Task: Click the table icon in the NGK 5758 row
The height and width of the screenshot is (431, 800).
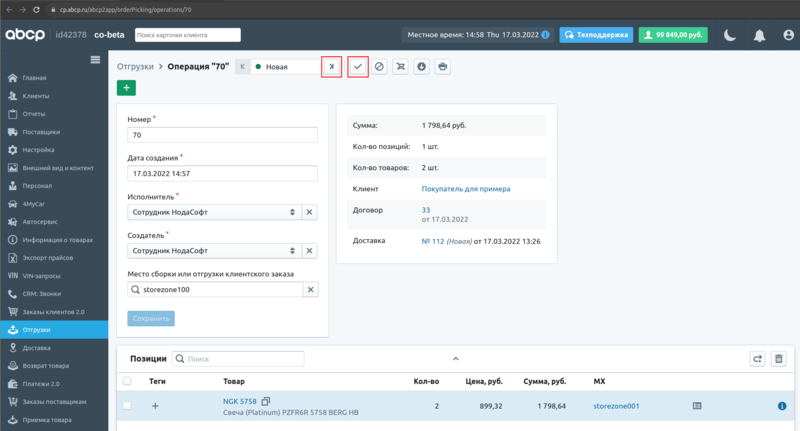Action: point(697,406)
